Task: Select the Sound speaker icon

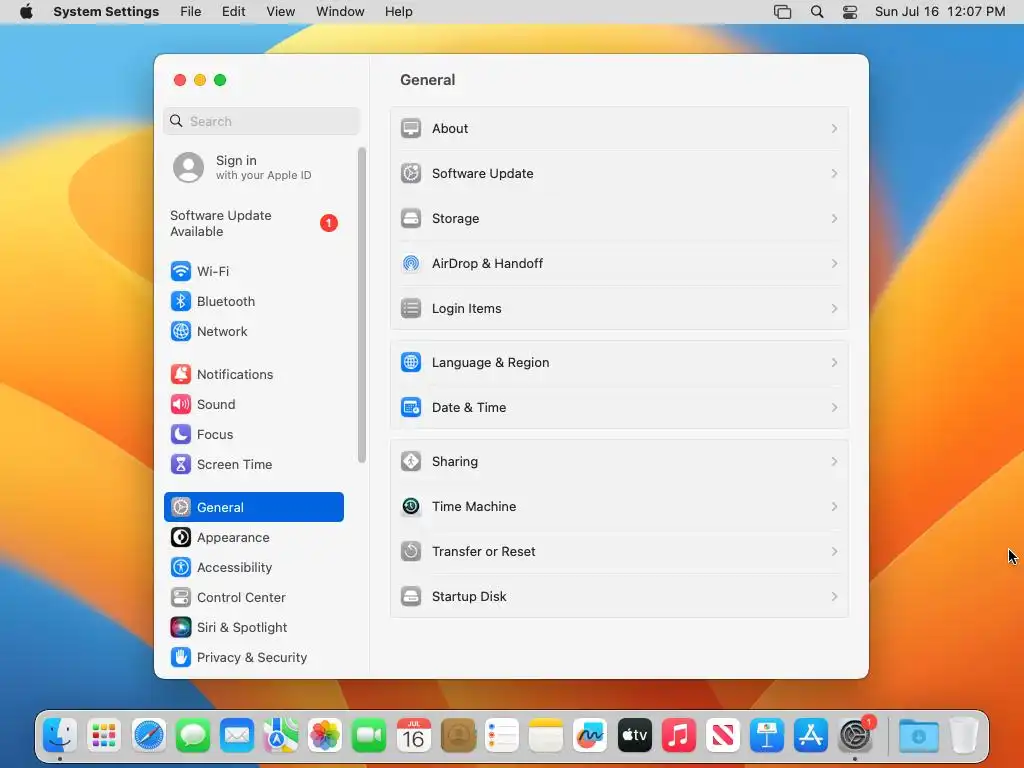Action: (x=180, y=404)
